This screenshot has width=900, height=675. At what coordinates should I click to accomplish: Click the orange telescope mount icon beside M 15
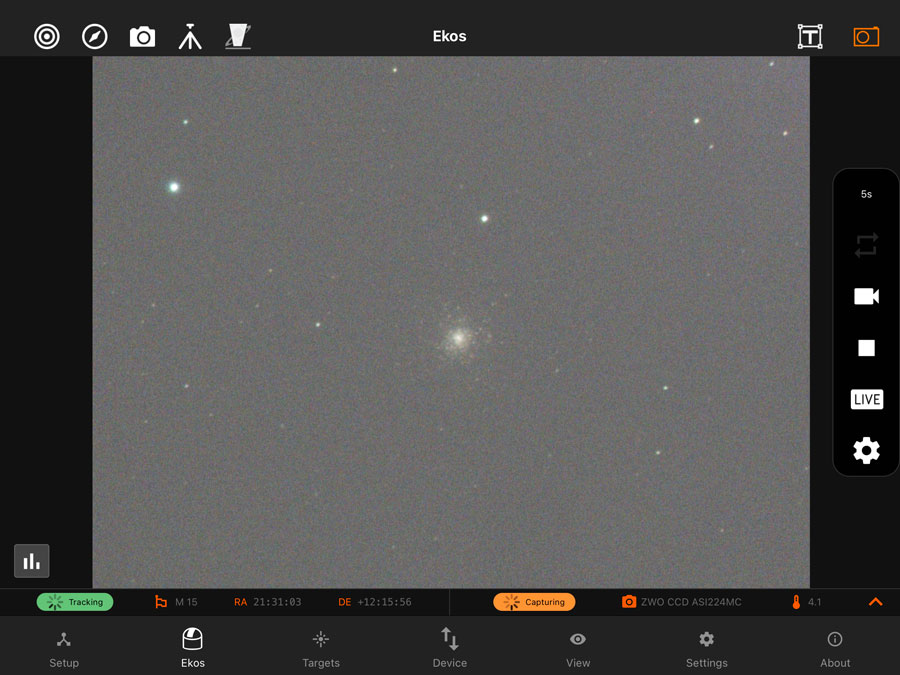[x=161, y=602]
